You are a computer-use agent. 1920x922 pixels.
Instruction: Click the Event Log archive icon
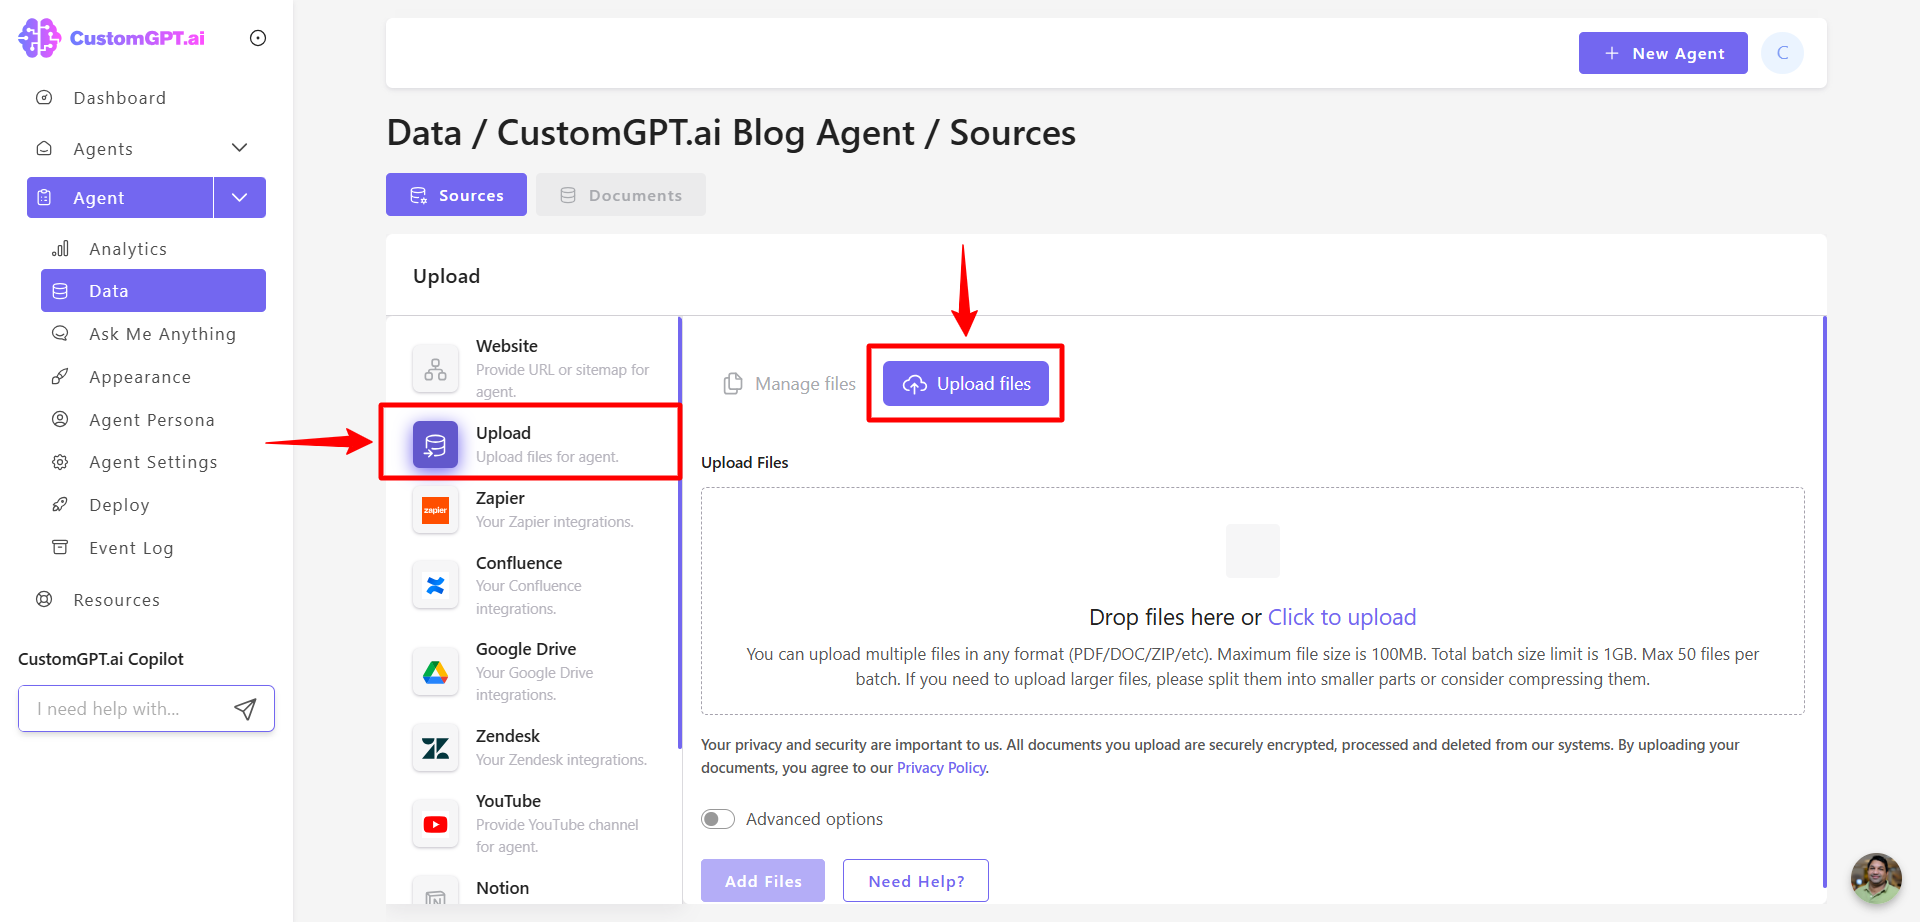[x=60, y=547]
